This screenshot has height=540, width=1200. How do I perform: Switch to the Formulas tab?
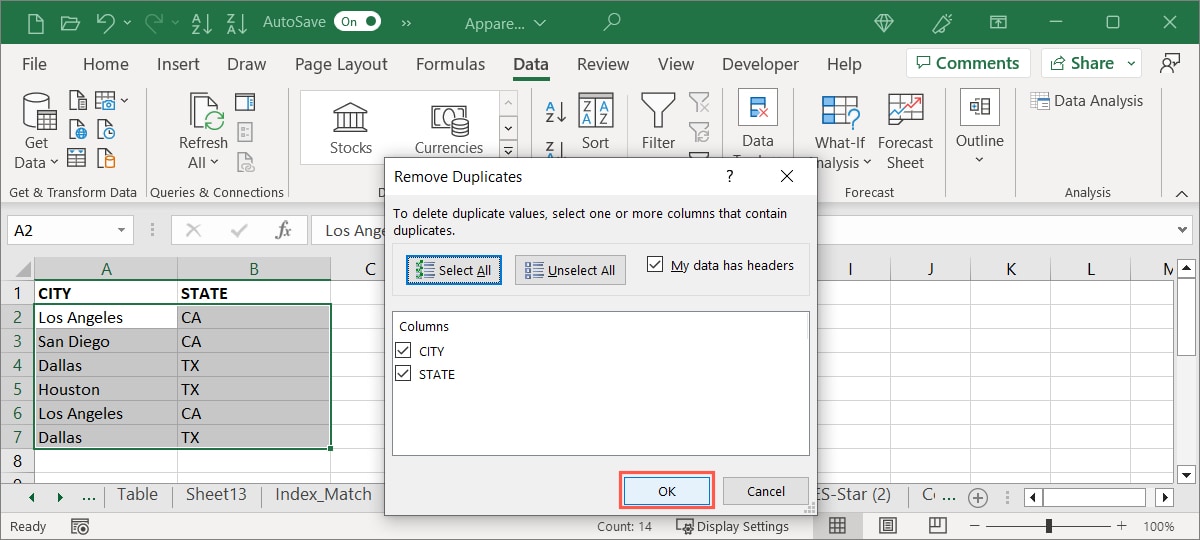[450, 64]
